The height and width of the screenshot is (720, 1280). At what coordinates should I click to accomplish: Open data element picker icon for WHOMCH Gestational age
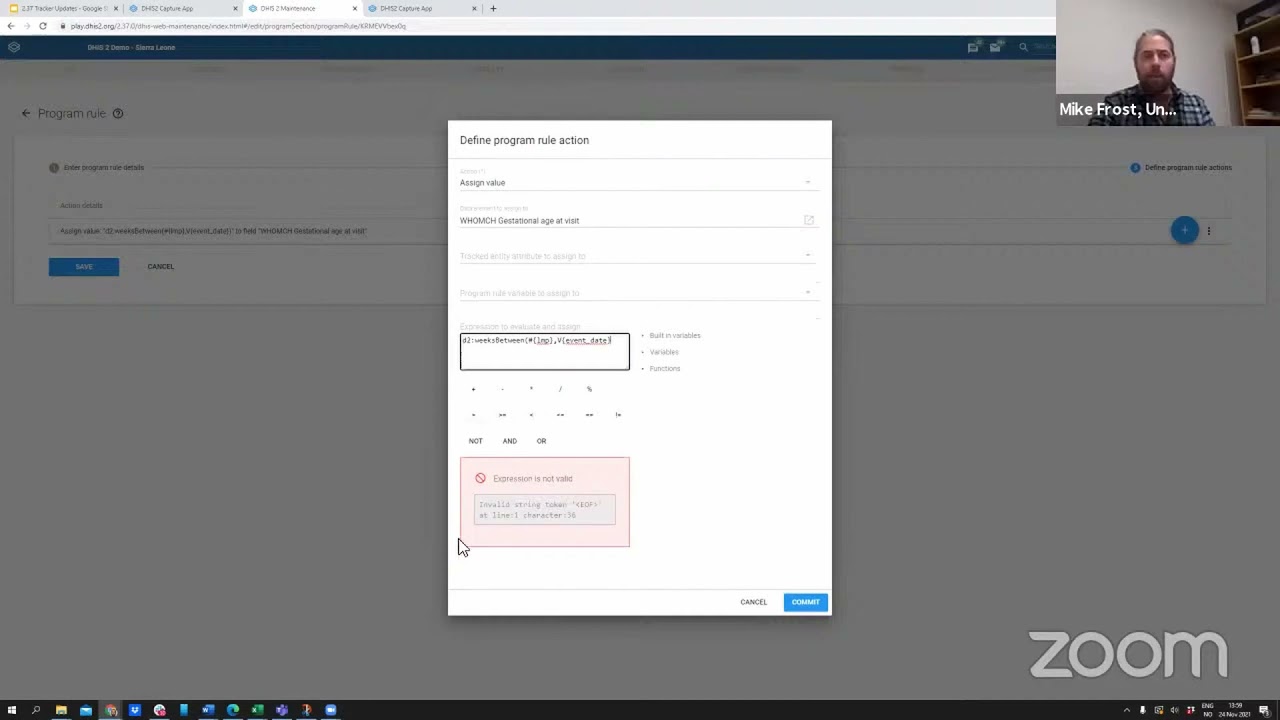(809, 220)
